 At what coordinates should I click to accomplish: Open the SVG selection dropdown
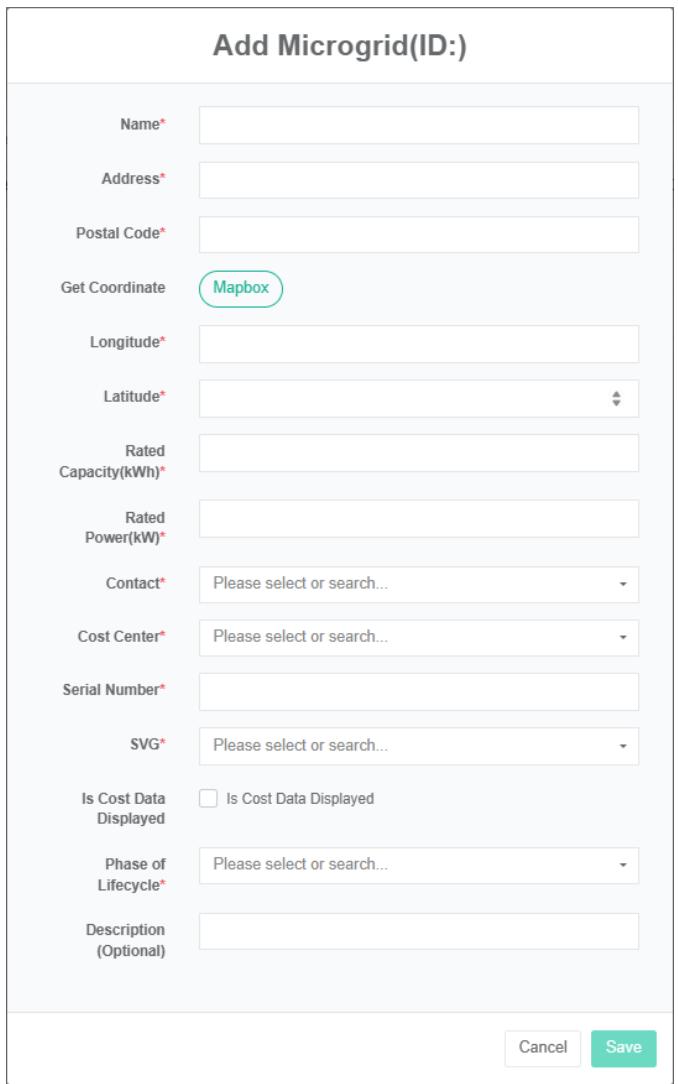tap(418, 745)
